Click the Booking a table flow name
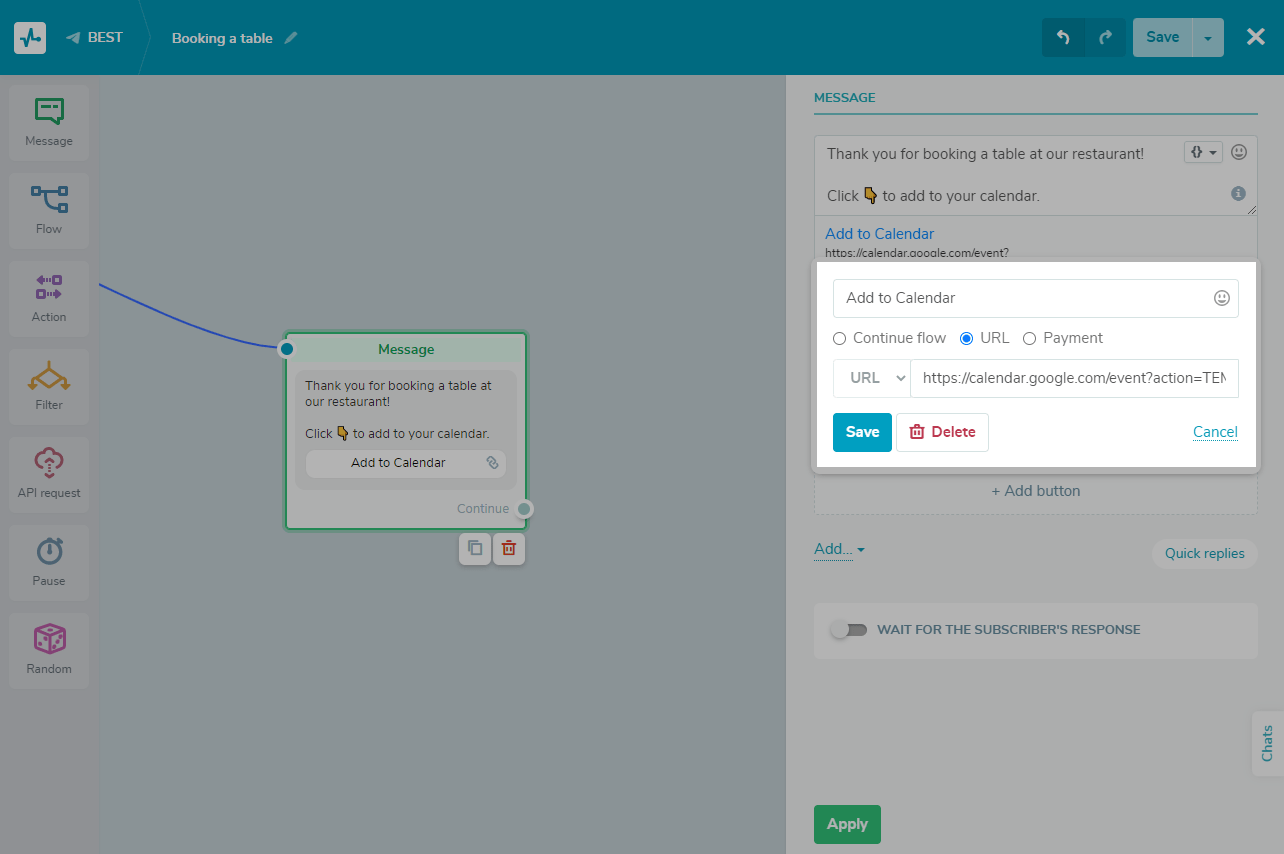 pyautogui.click(x=222, y=38)
